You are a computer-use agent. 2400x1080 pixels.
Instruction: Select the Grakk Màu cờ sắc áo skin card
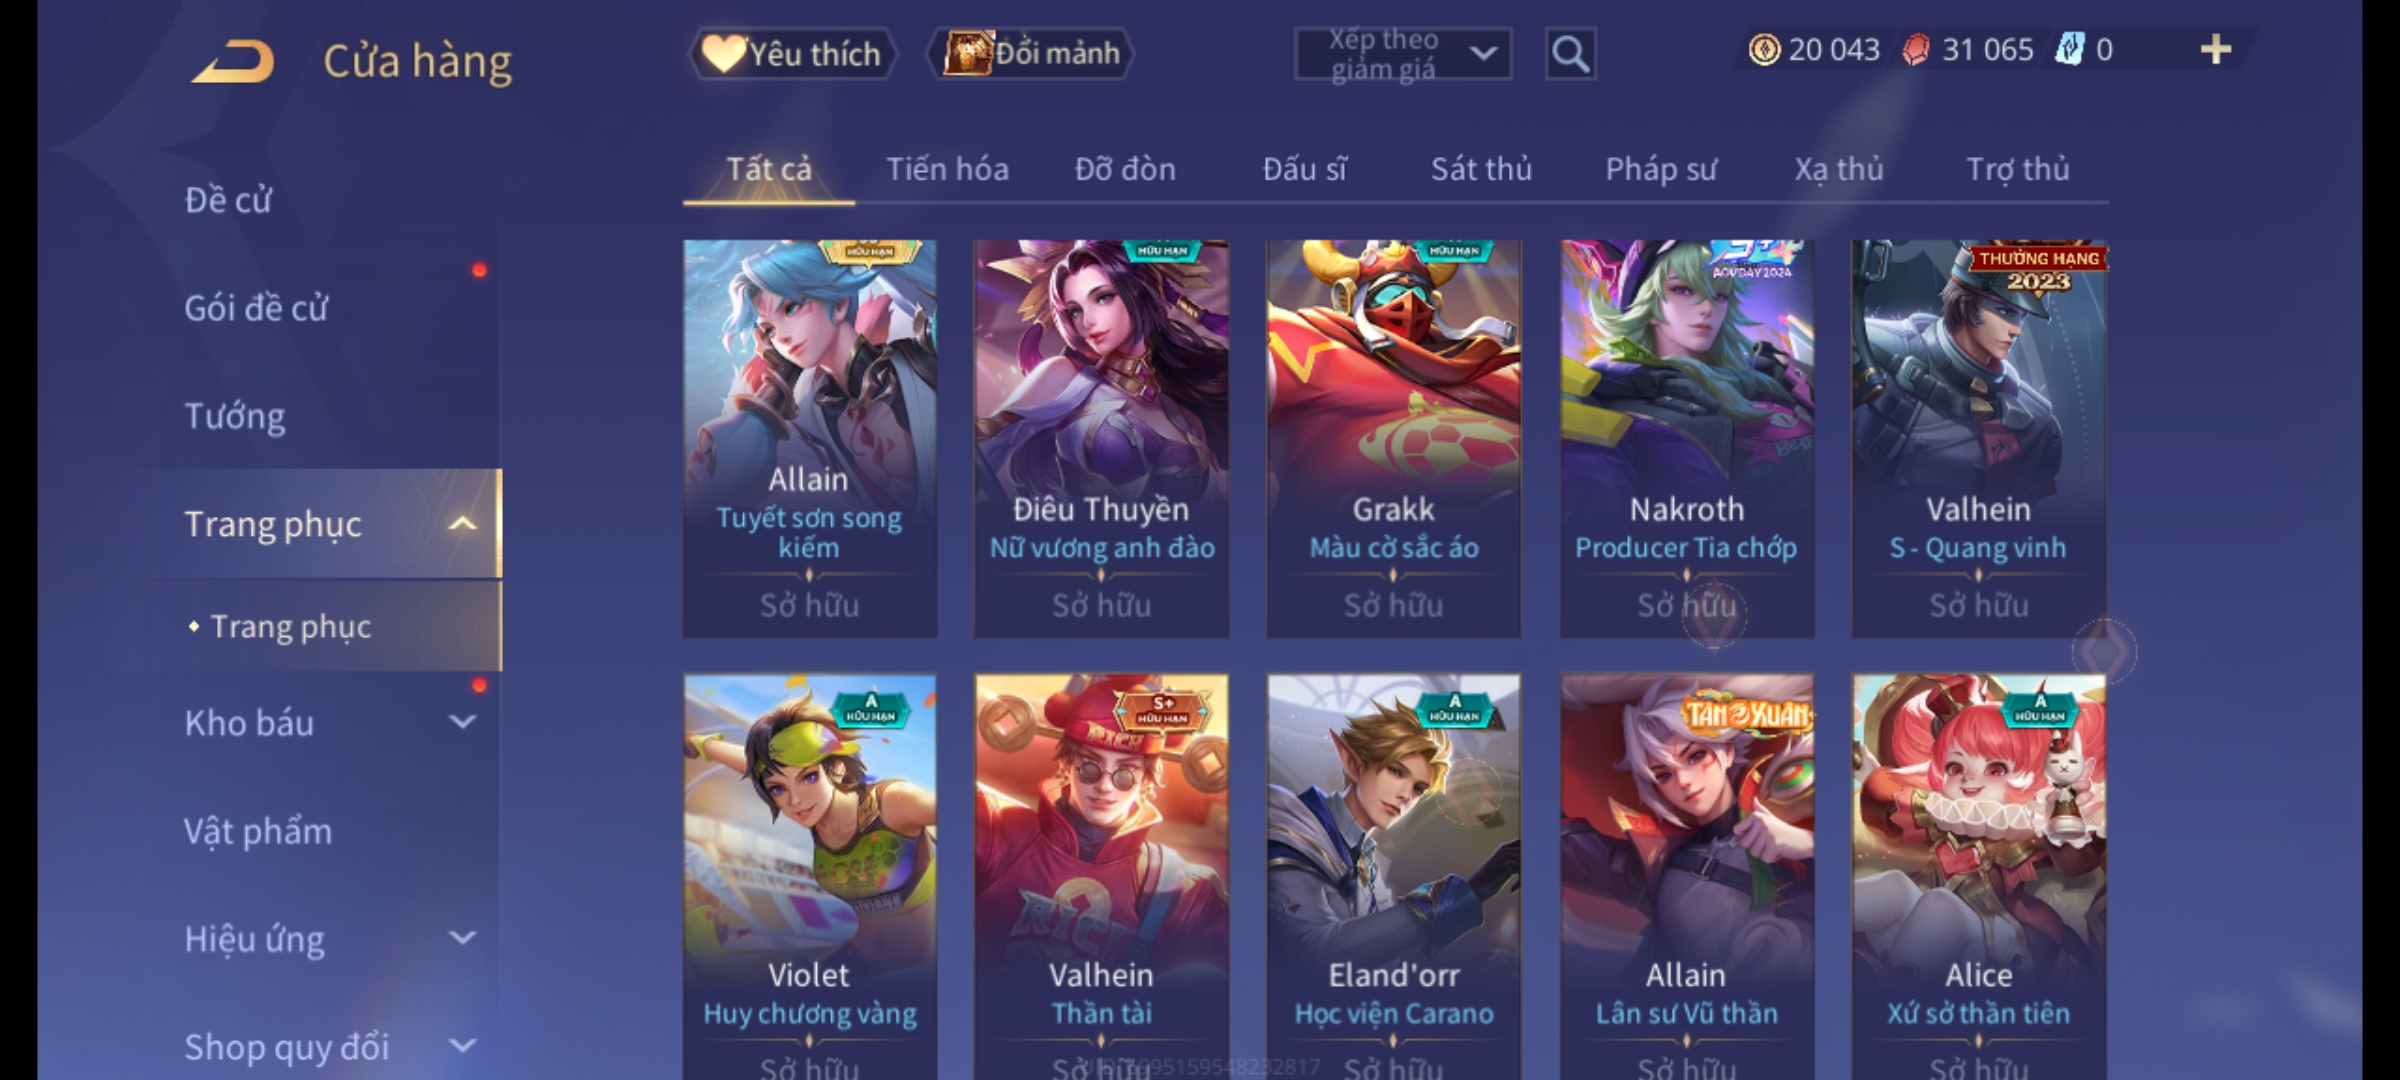[1394, 439]
